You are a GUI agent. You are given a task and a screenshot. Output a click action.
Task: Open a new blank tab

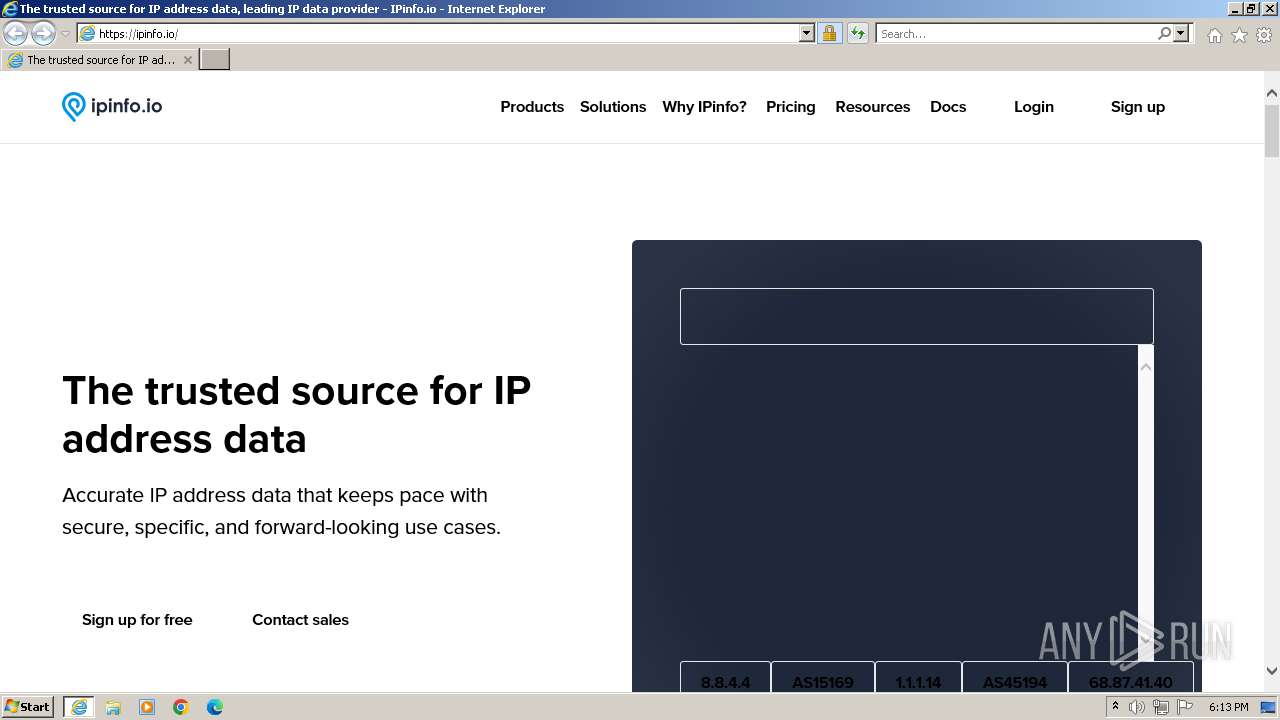(x=214, y=59)
